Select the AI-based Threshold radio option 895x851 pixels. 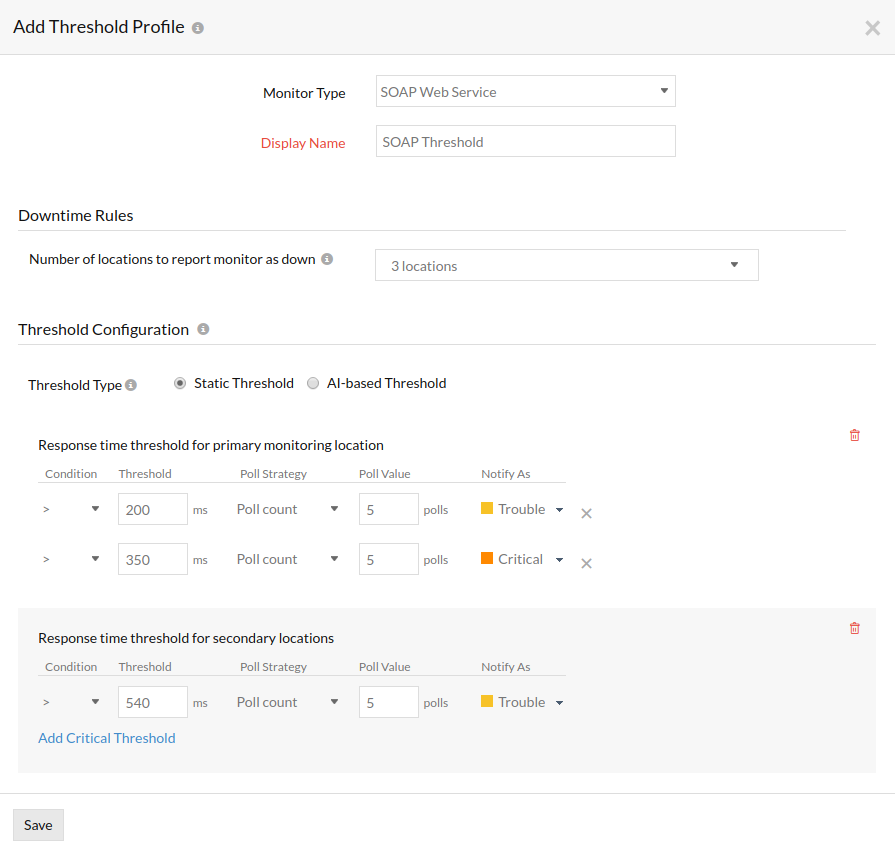click(313, 383)
